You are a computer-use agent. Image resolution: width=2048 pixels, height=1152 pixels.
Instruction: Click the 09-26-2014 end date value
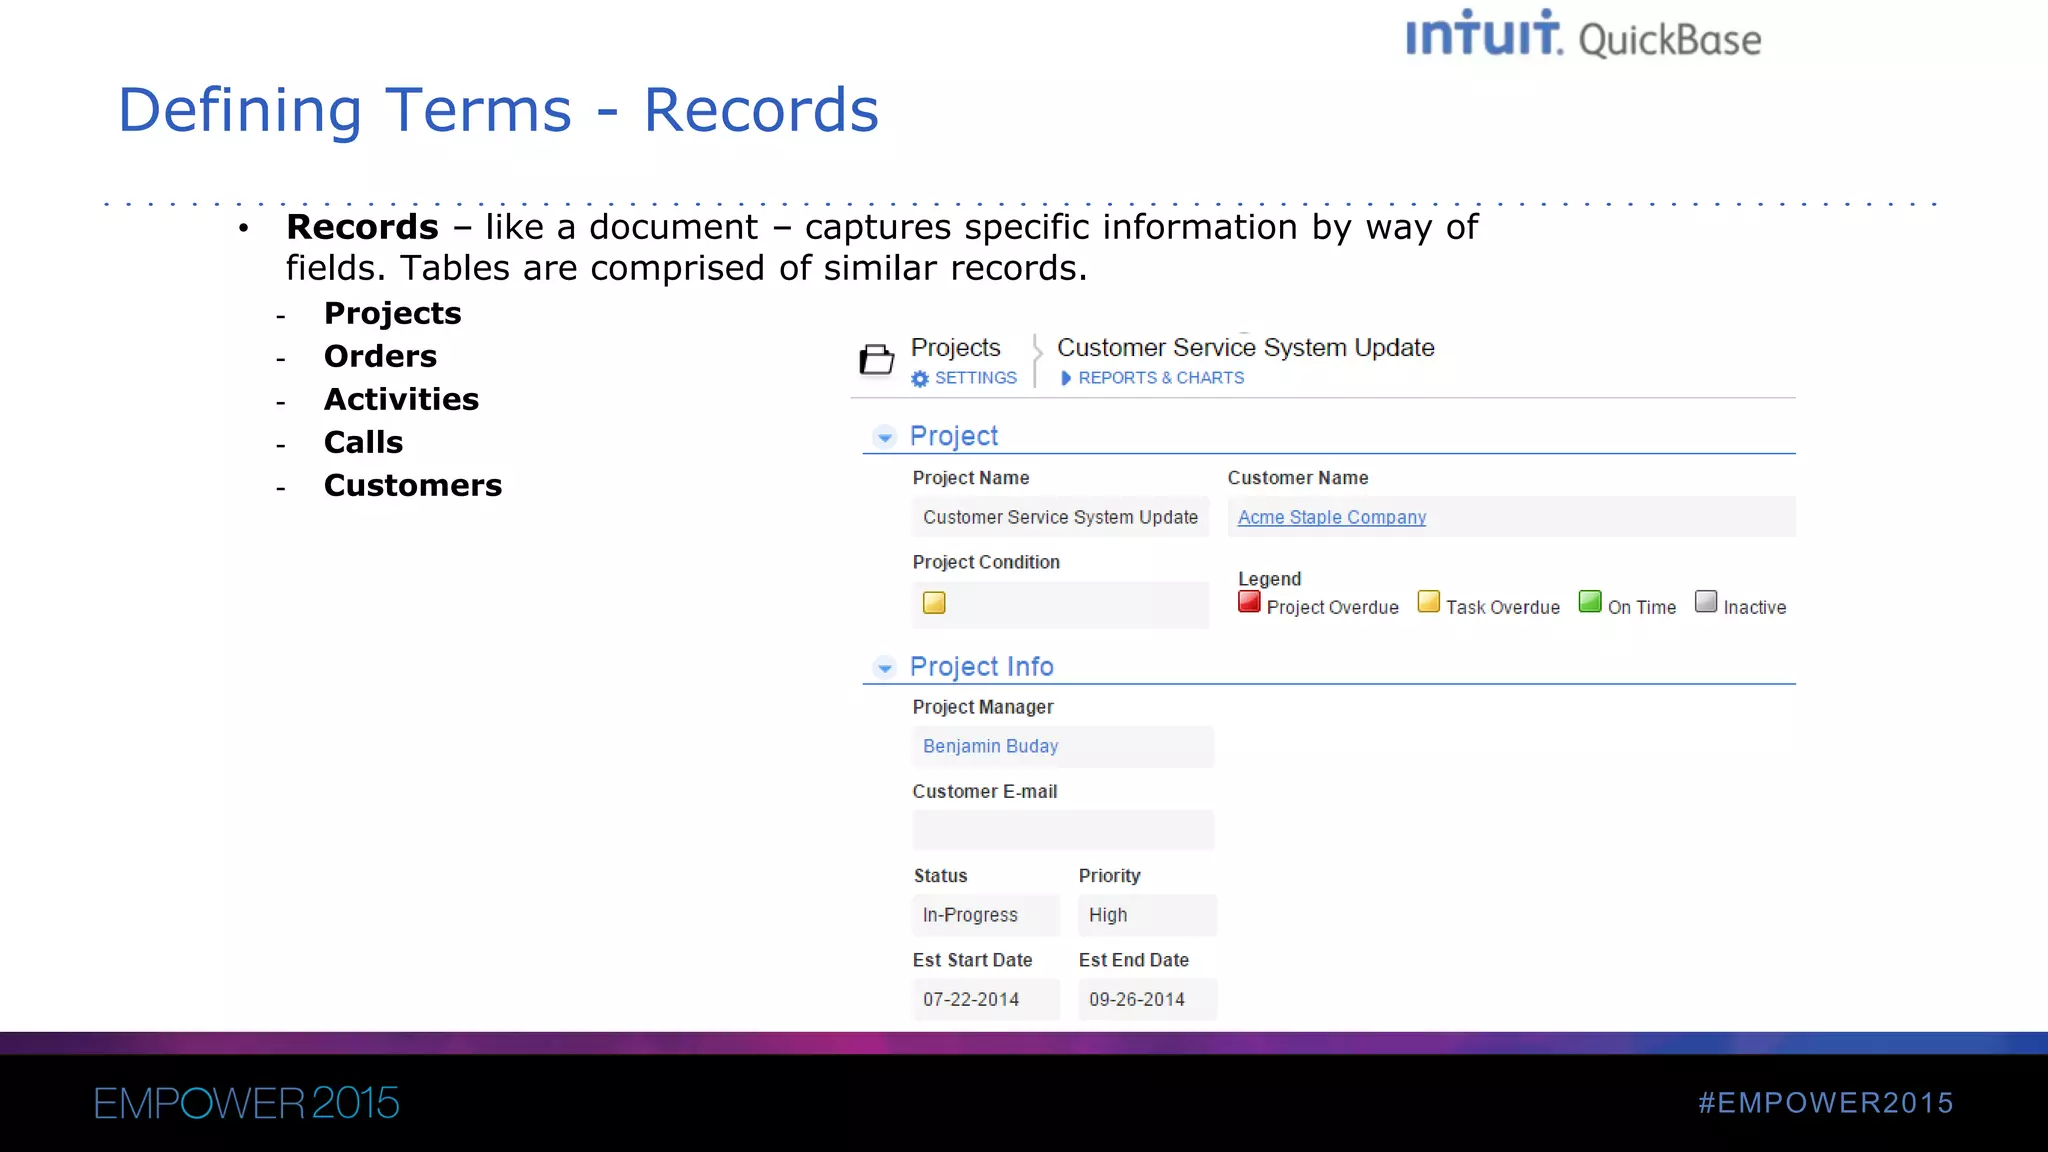click(1147, 999)
